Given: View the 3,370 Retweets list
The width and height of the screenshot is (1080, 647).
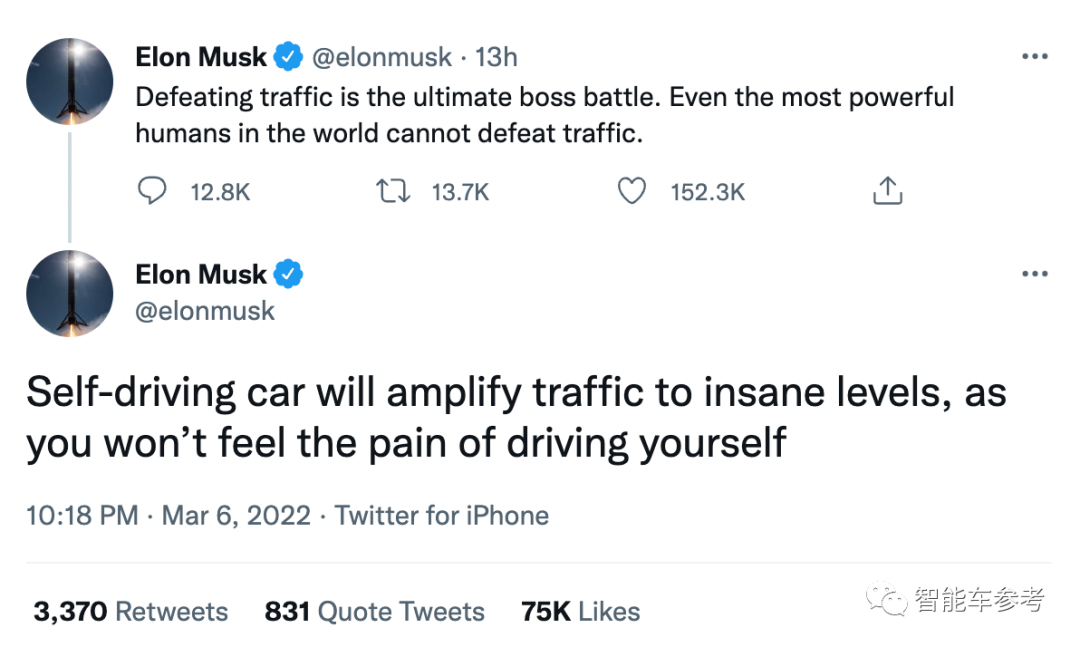Looking at the screenshot, I should coord(130,611).
